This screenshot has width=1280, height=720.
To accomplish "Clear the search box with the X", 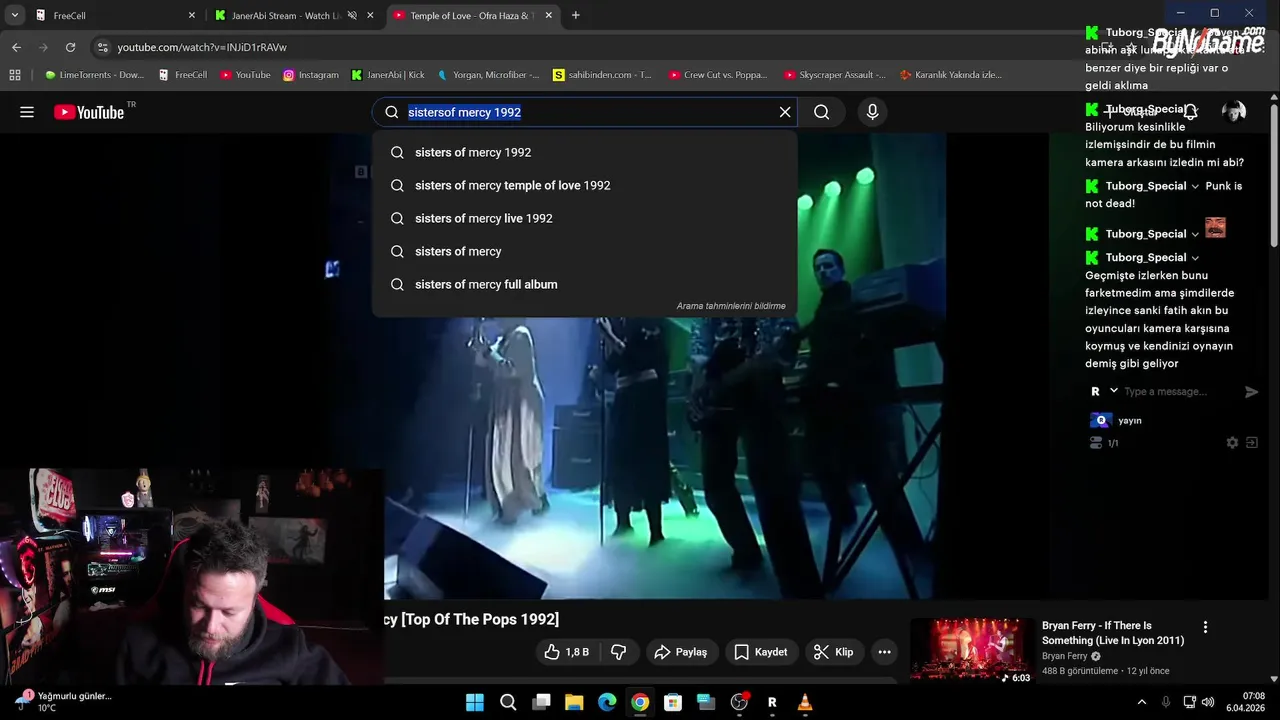I will pyautogui.click(x=785, y=112).
